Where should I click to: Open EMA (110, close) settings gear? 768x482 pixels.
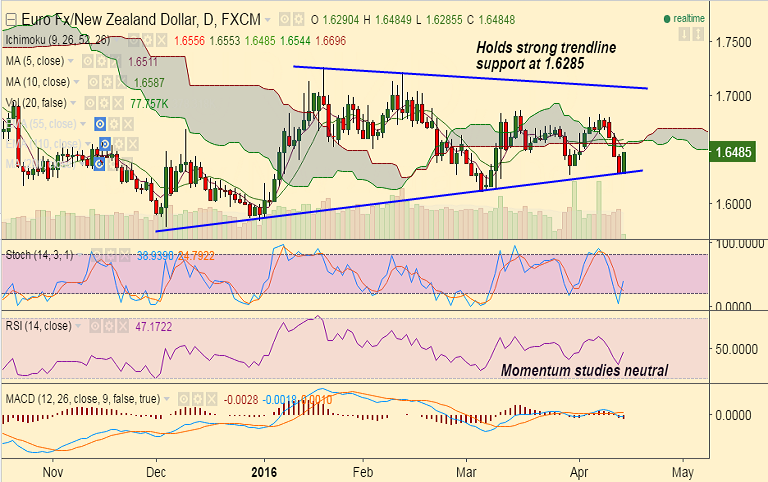tap(119, 145)
